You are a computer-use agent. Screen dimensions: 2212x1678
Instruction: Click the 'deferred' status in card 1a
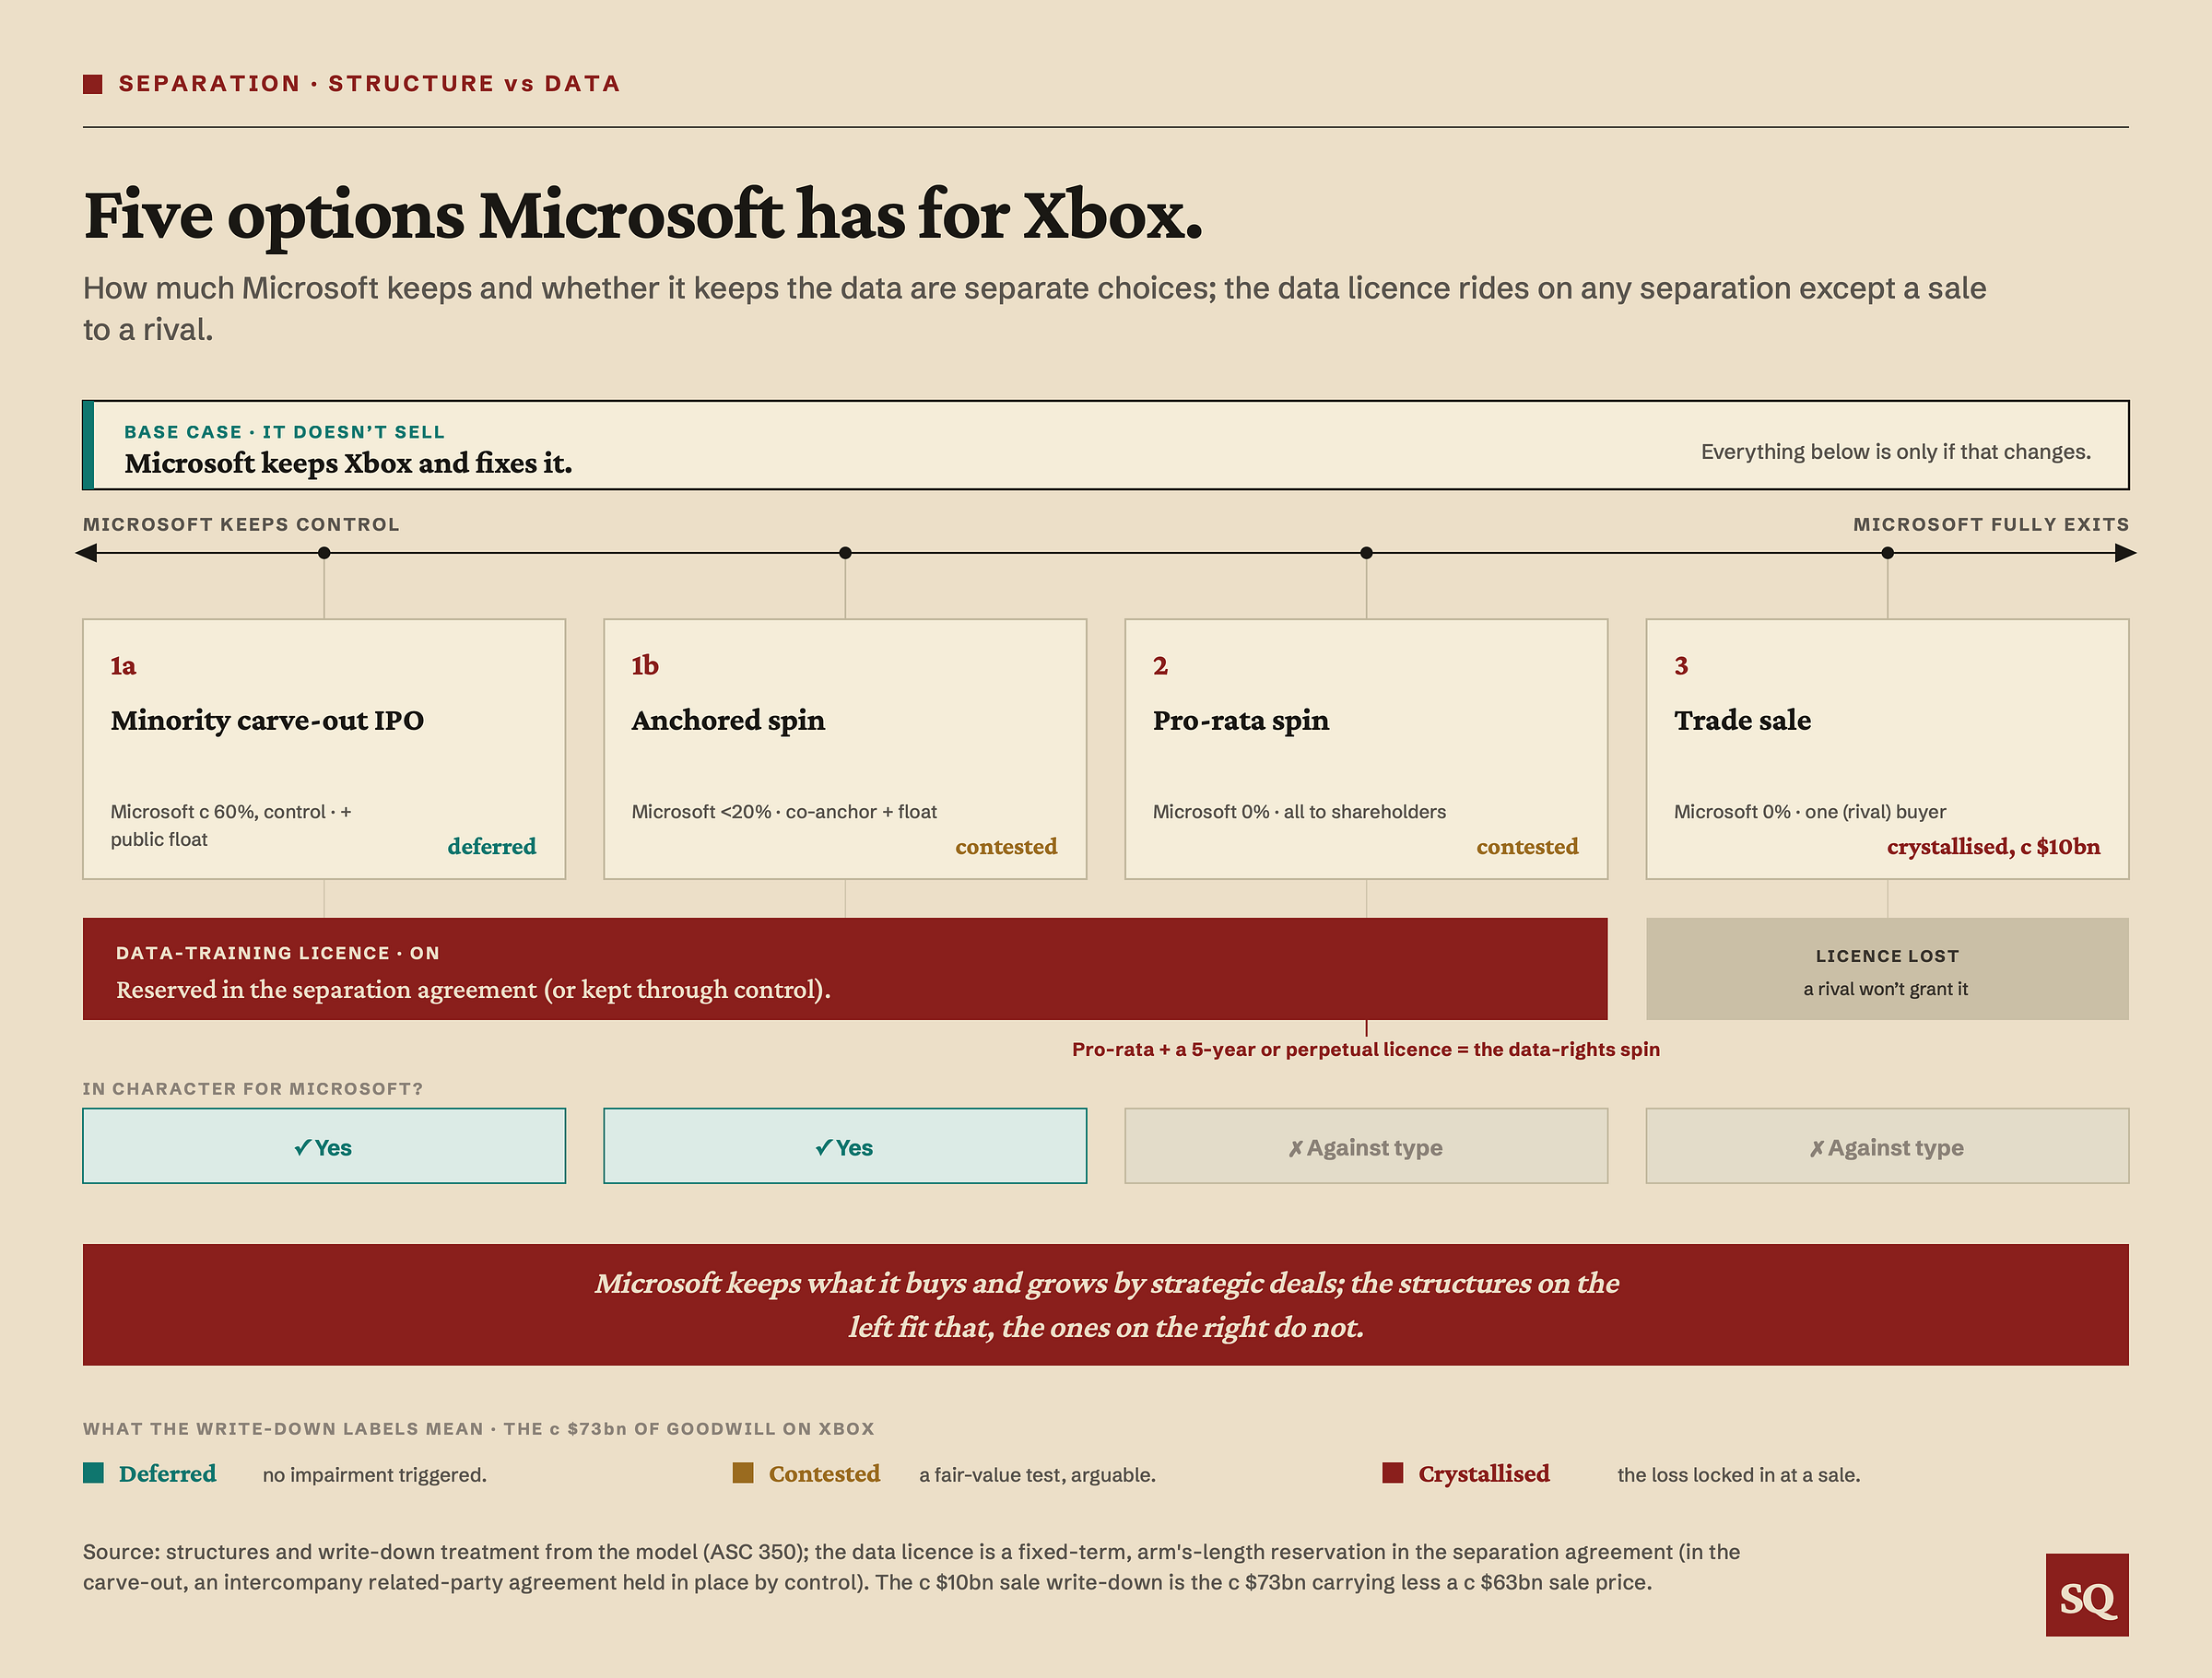coord(492,847)
